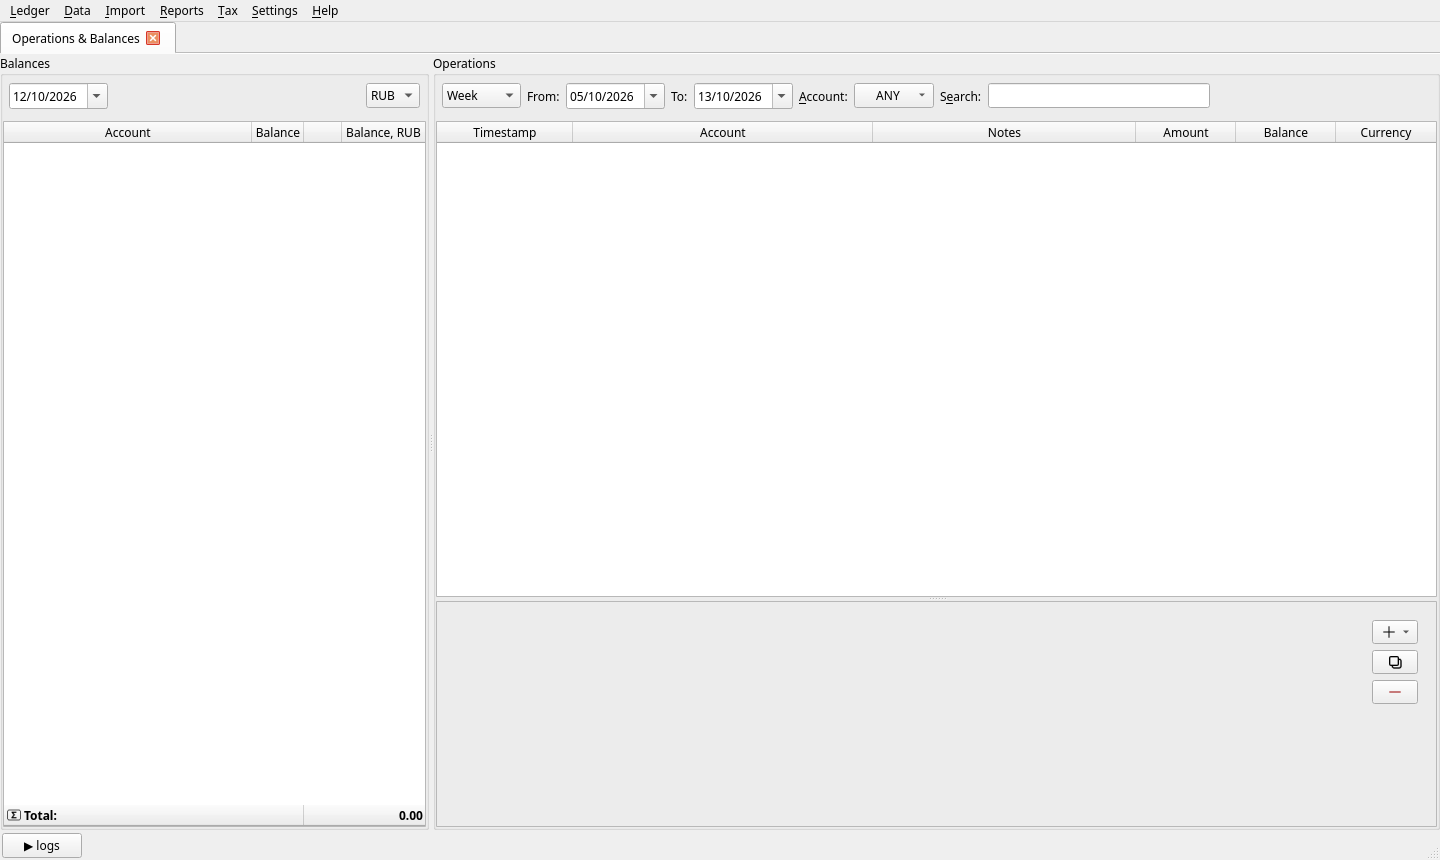Viewport: 1440px width, 860px height.
Task: Open the Account ANY selector
Action: point(894,96)
